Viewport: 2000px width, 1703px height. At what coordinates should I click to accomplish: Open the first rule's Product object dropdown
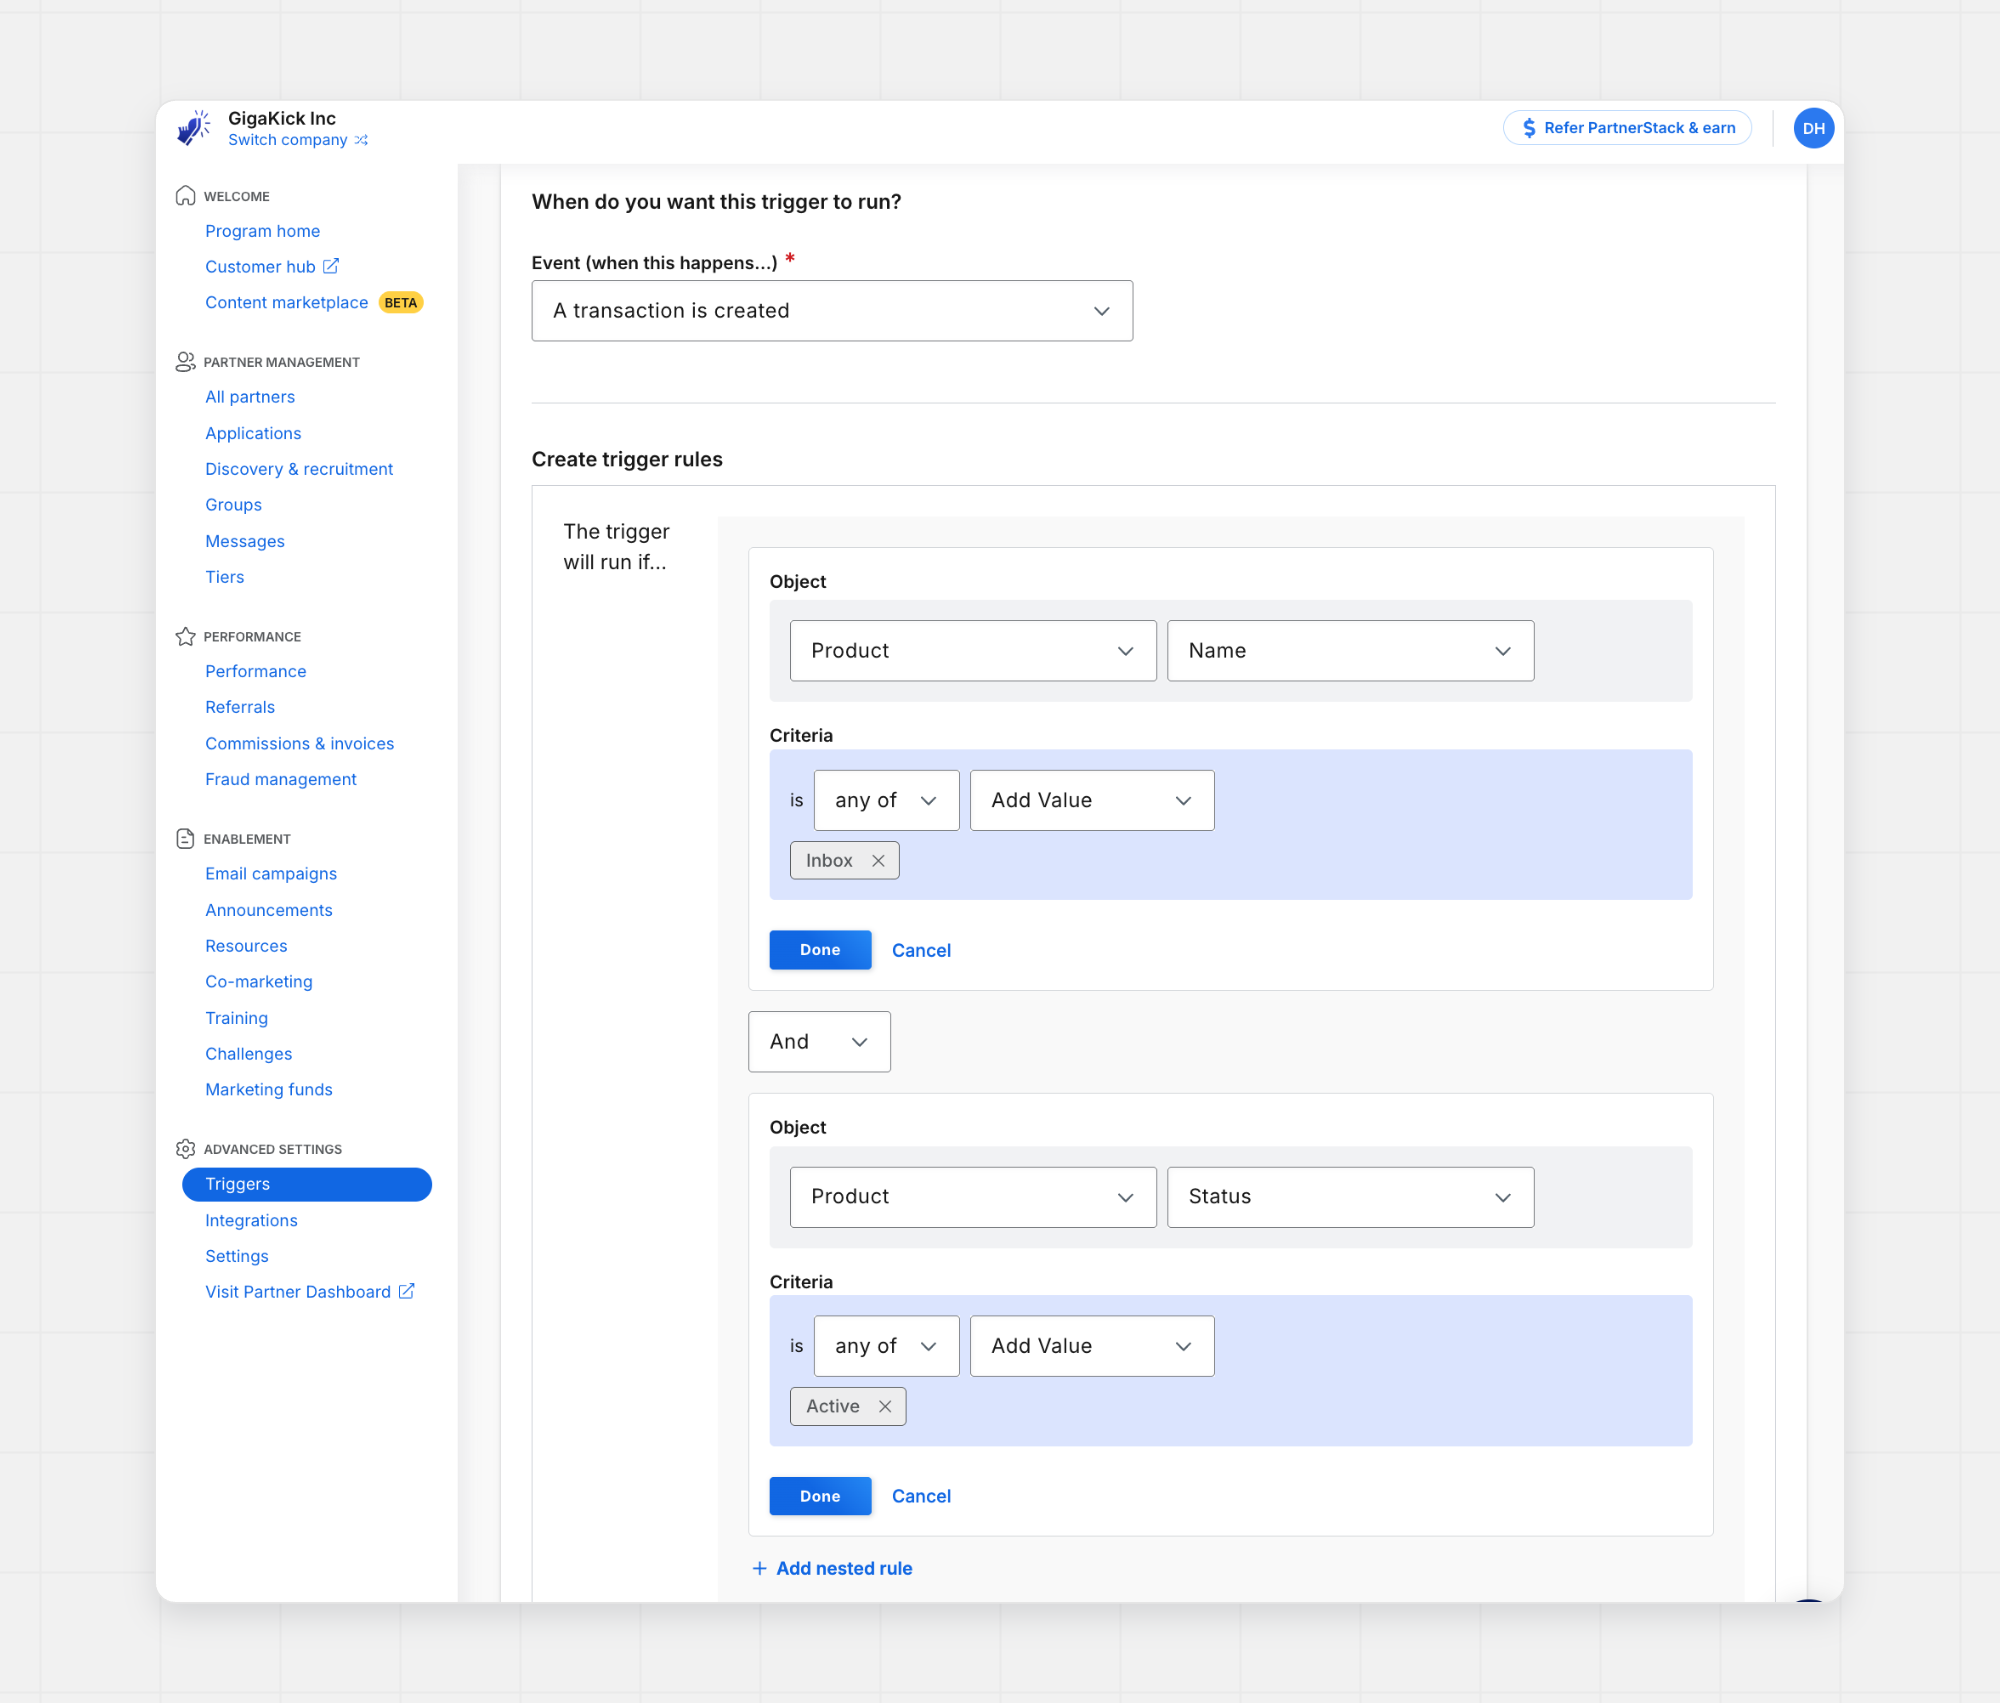click(x=973, y=651)
